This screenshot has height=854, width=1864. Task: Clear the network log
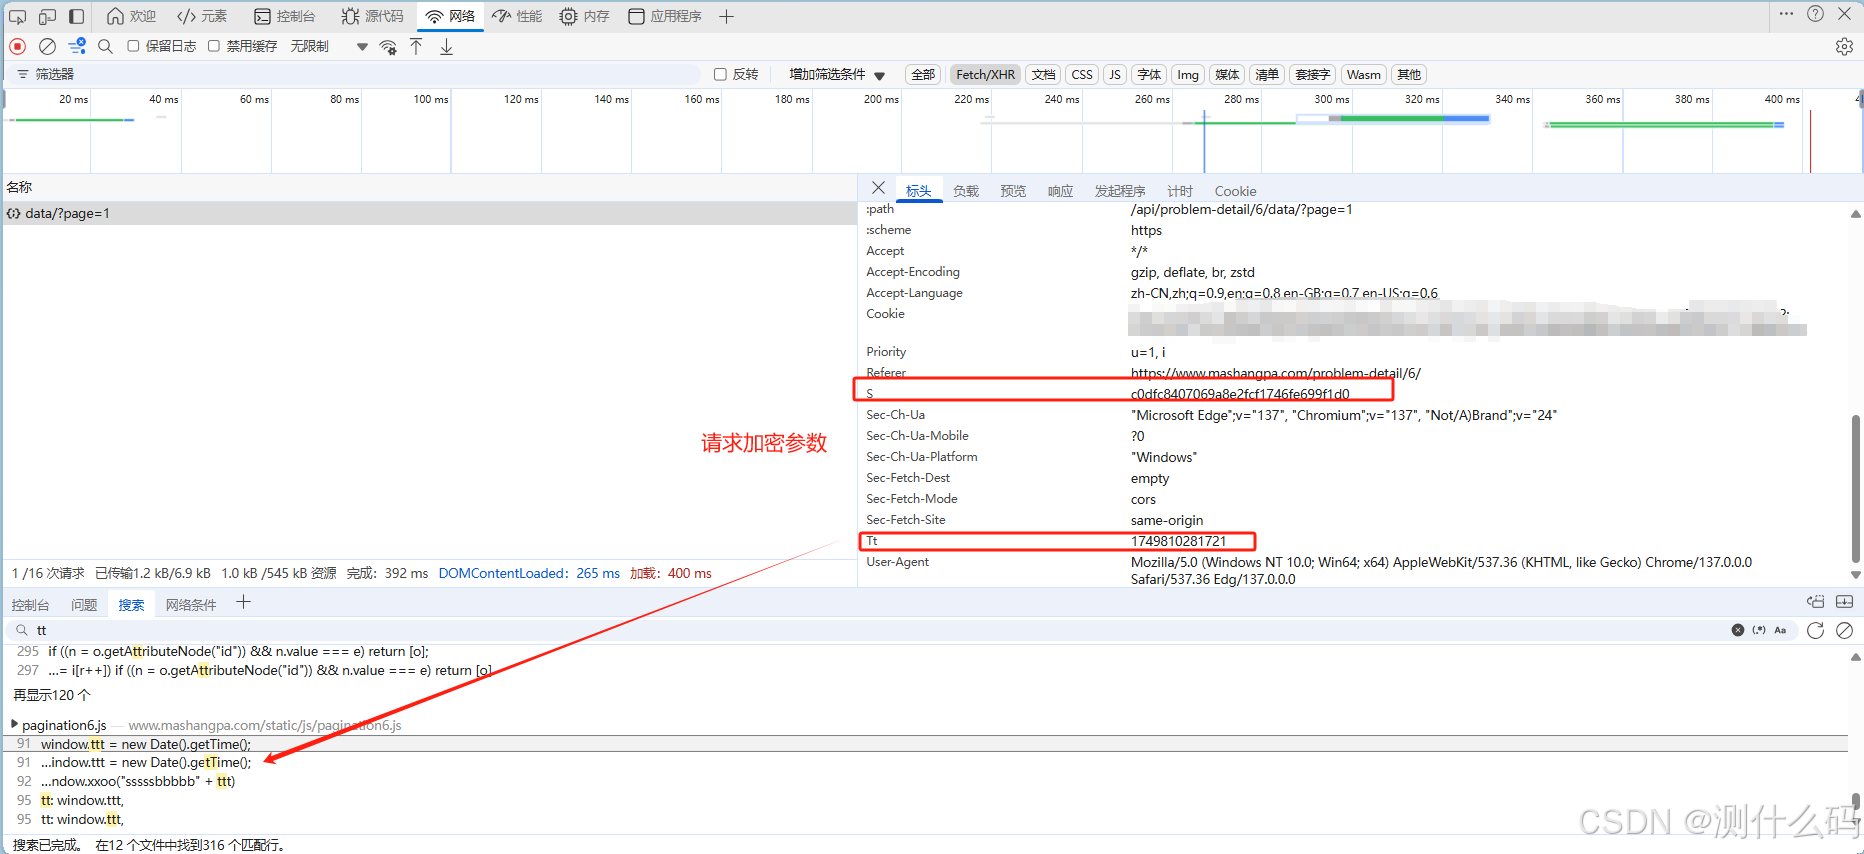[x=47, y=46]
